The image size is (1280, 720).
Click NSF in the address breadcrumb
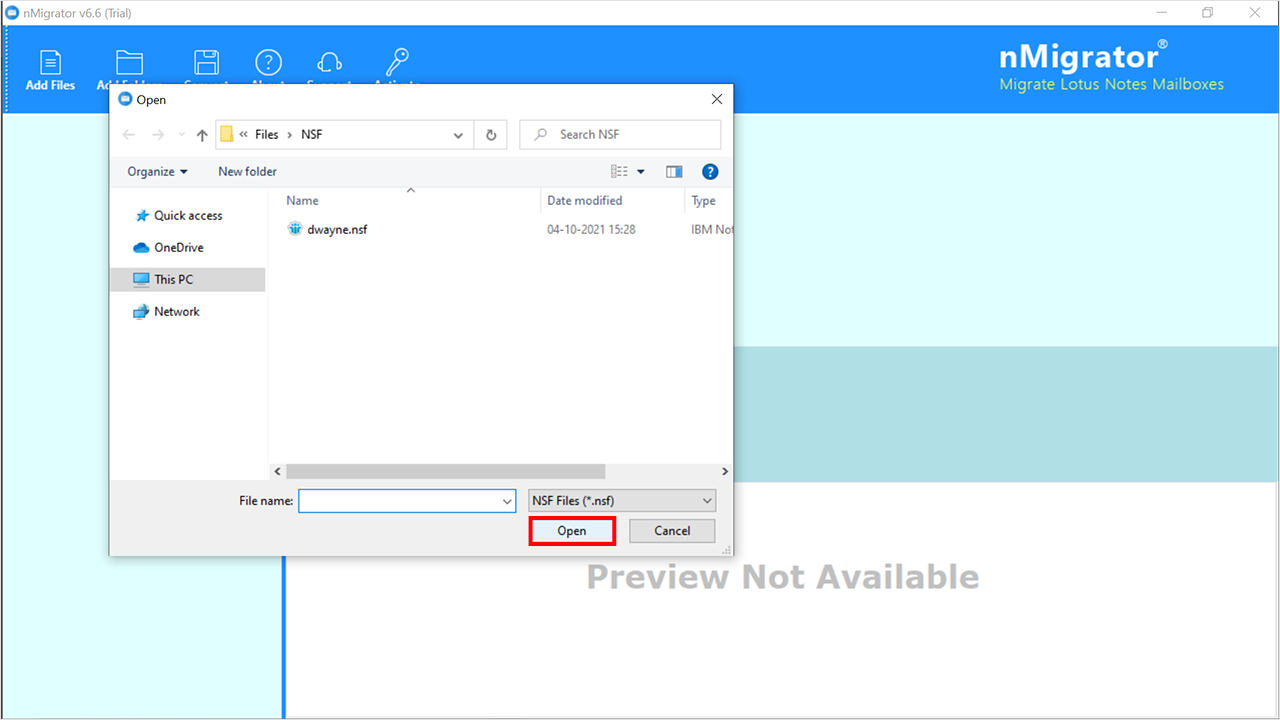tap(312, 134)
